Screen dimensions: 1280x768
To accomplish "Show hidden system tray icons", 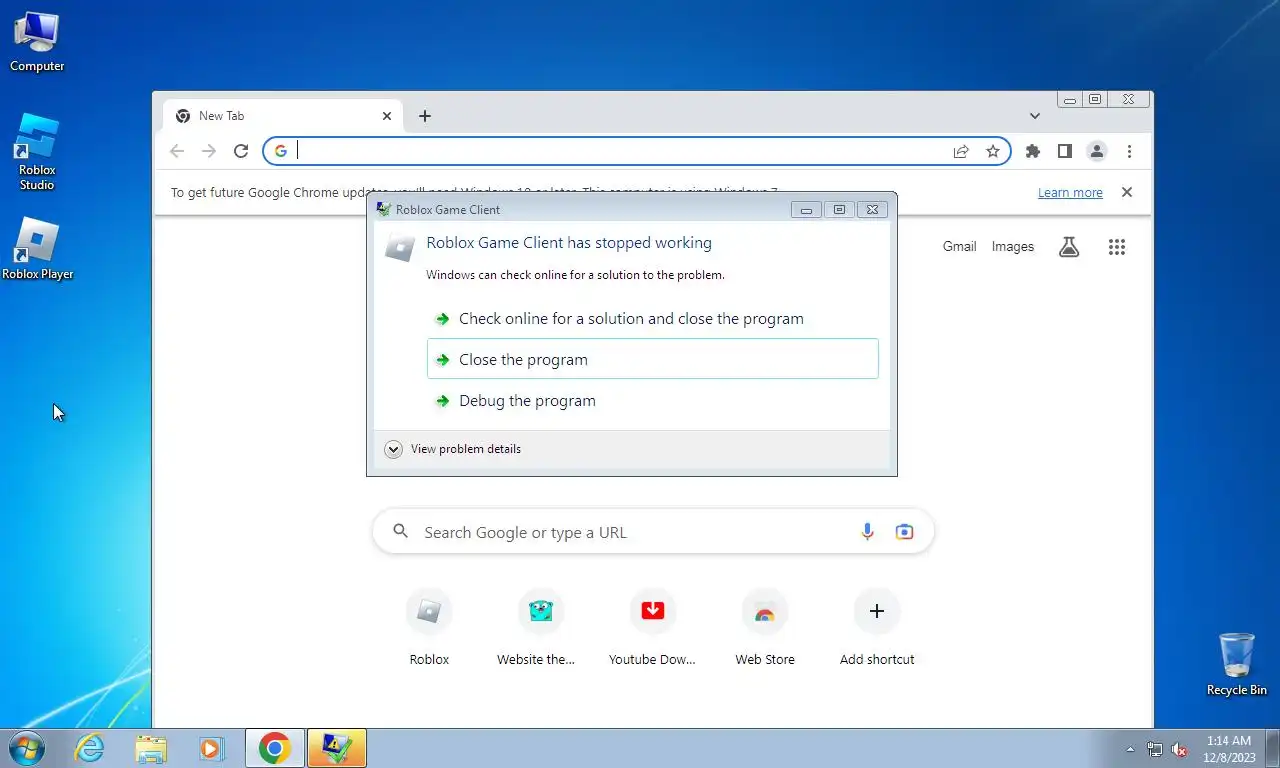I will (1131, 749).
